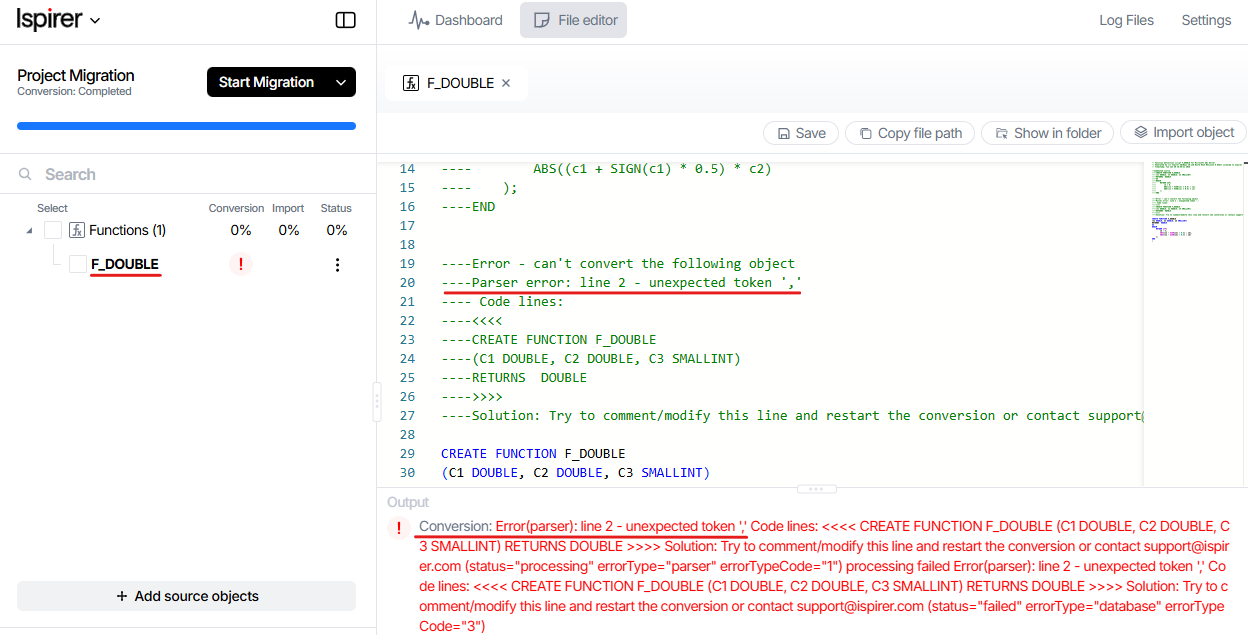Click the red error icon for F_DOUBLE
This screenshot has width=1248, height=635.
coord(240,264)
